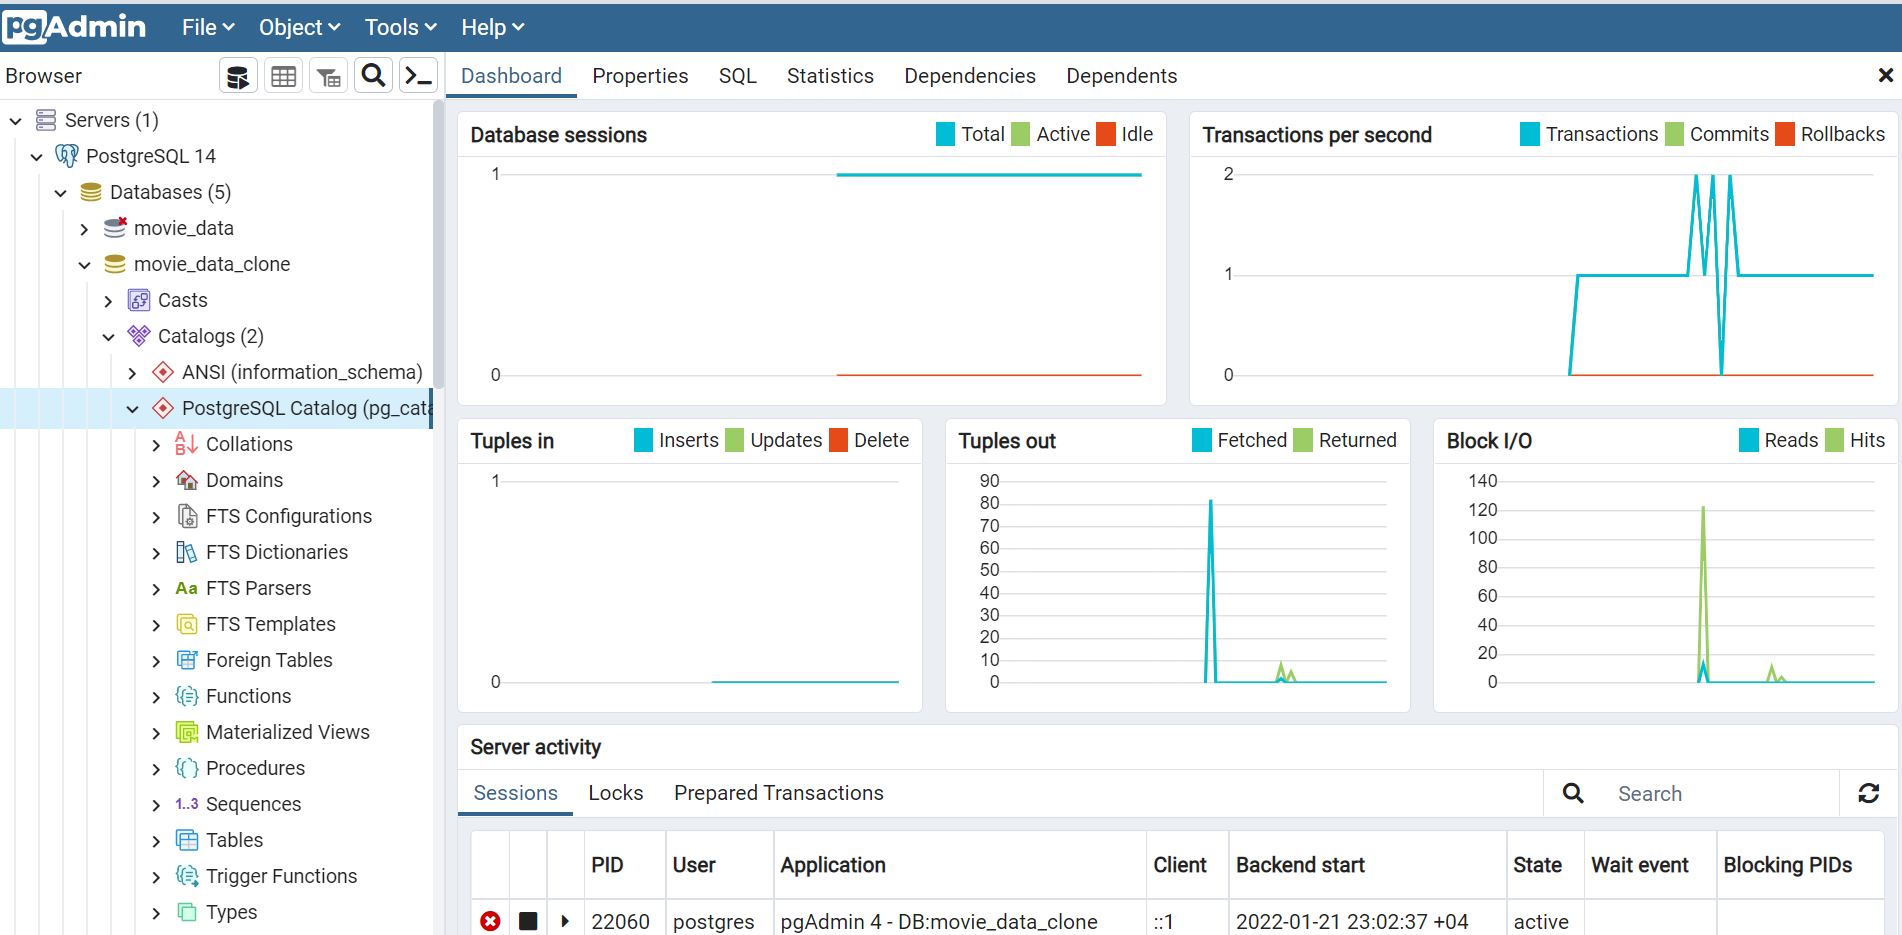Open the Dependencies tab
The height and width of the screenshot is (935, 1902).
(x=970, y=76)
